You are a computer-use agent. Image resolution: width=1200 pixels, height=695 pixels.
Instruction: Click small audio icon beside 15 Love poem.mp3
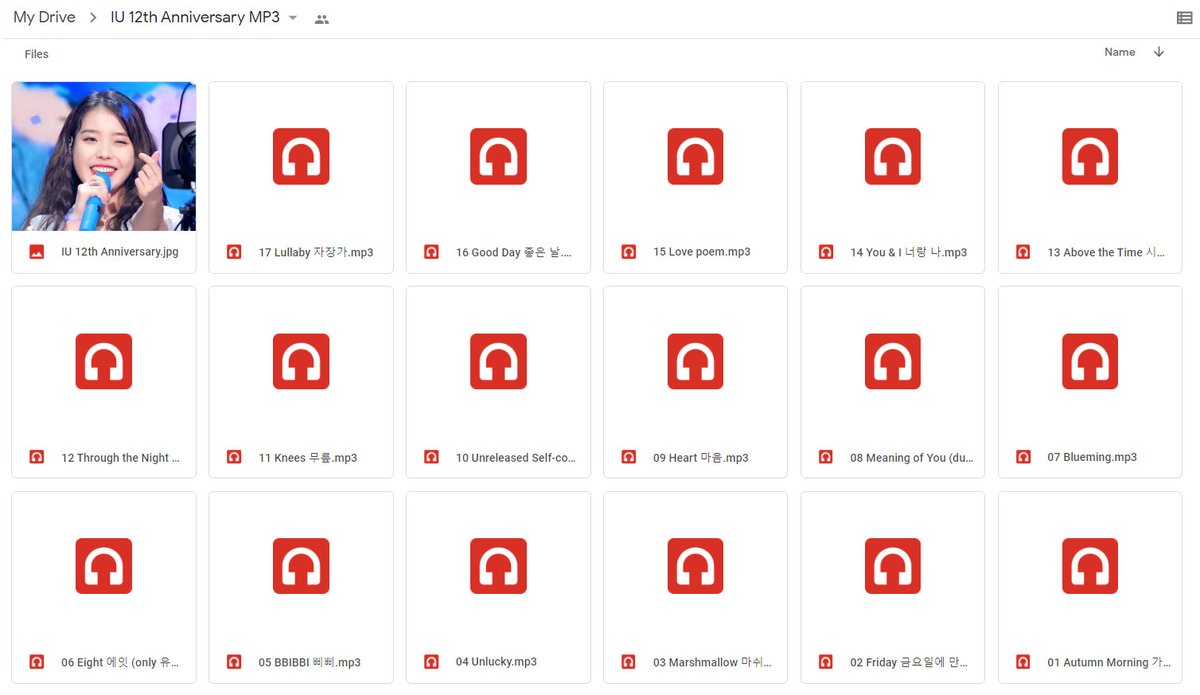pyautogui.click(x=629, y=252)
